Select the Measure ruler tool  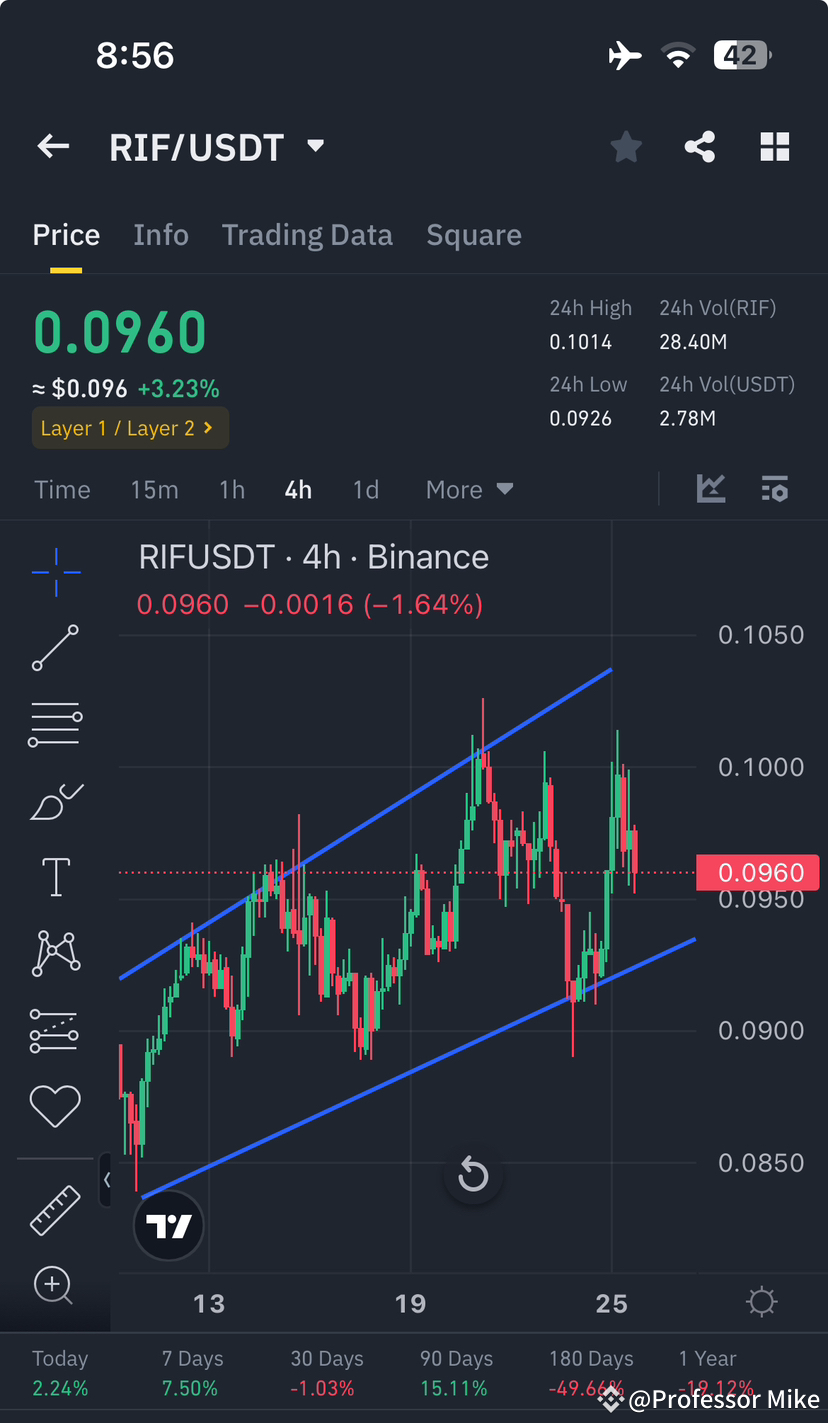(55, 1210)
